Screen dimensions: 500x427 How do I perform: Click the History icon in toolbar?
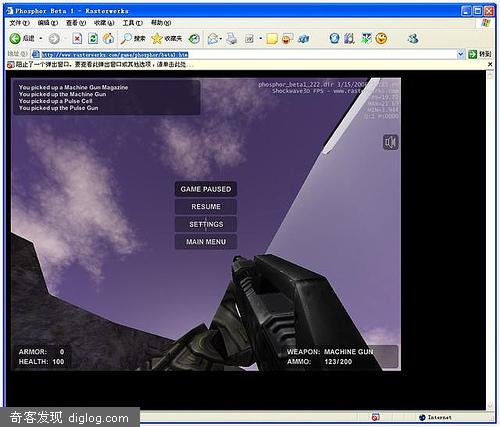(194, 39)
